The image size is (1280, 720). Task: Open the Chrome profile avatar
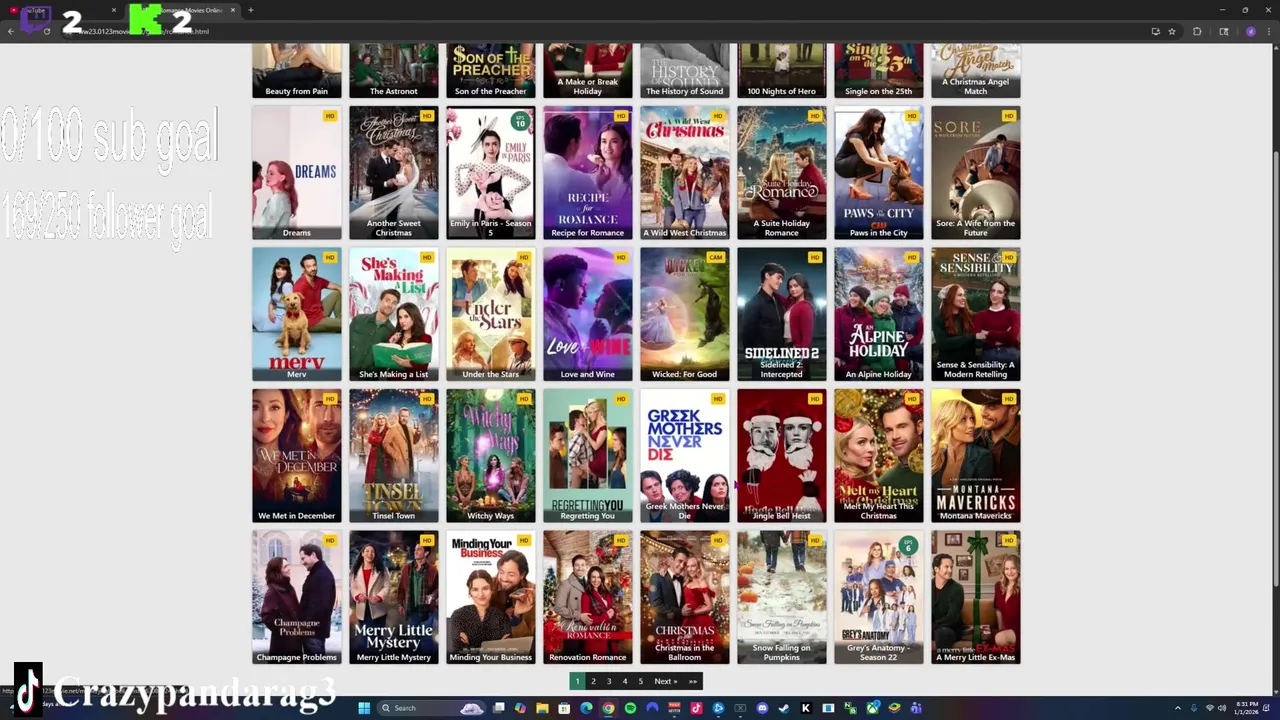[1250, 31]
